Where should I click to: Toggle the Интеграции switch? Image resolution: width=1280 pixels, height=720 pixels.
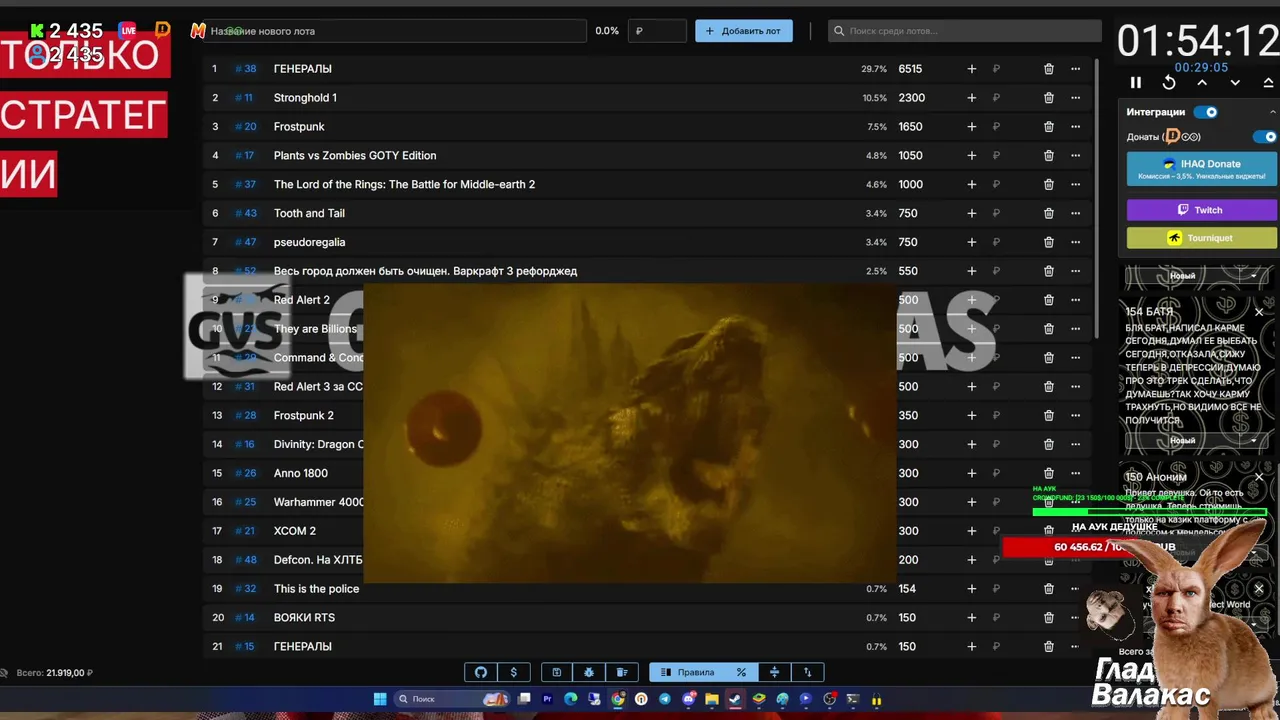[1206, 112]
